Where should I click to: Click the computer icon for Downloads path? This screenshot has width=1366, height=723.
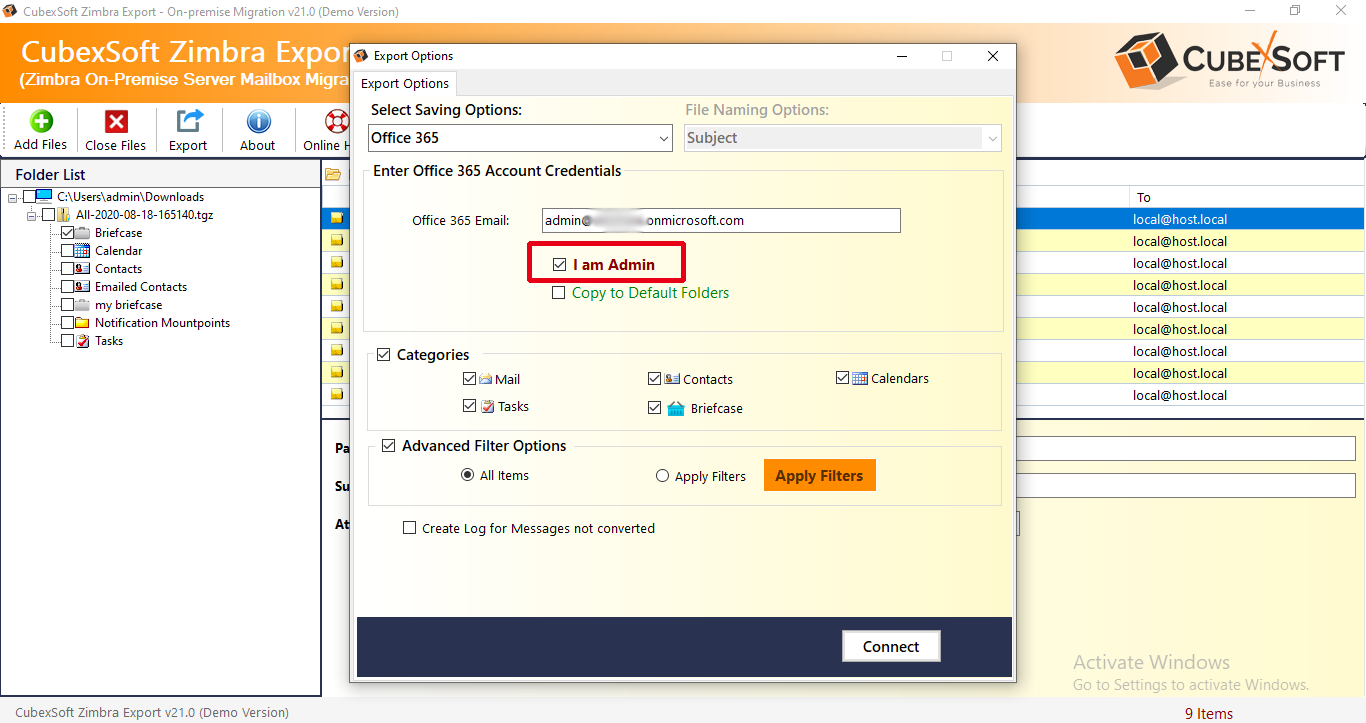coord(45,196)
